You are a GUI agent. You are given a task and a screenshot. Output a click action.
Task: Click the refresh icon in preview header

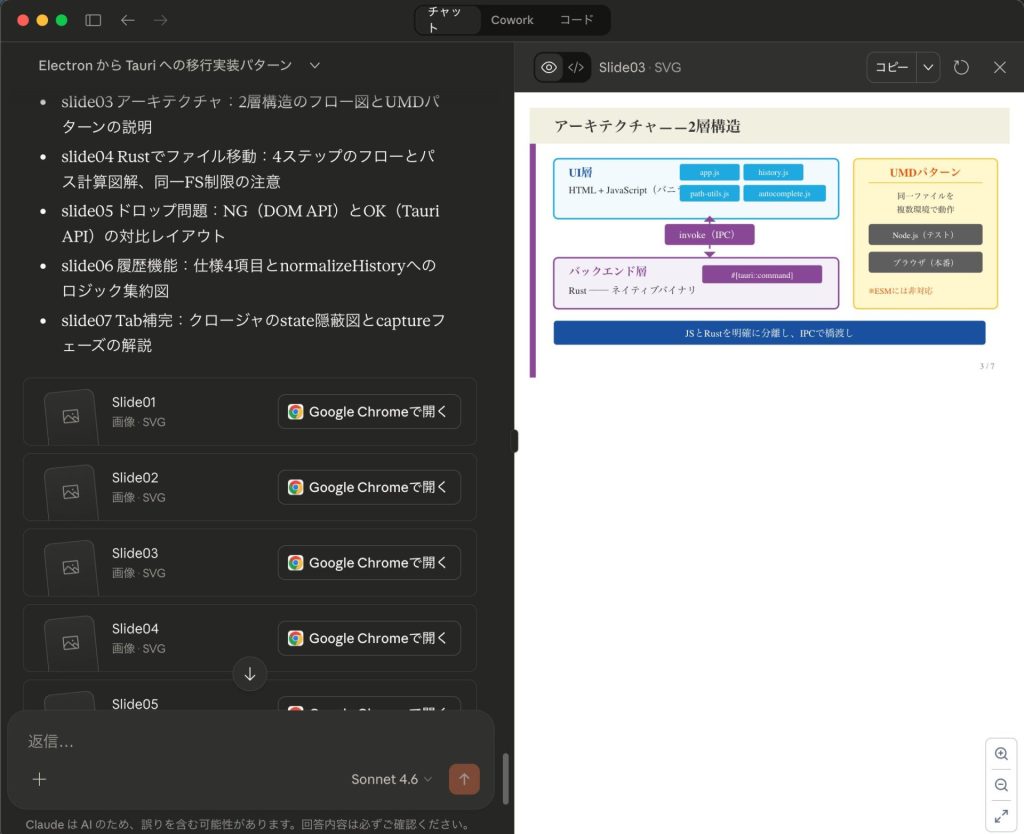[x=961, y=67]
